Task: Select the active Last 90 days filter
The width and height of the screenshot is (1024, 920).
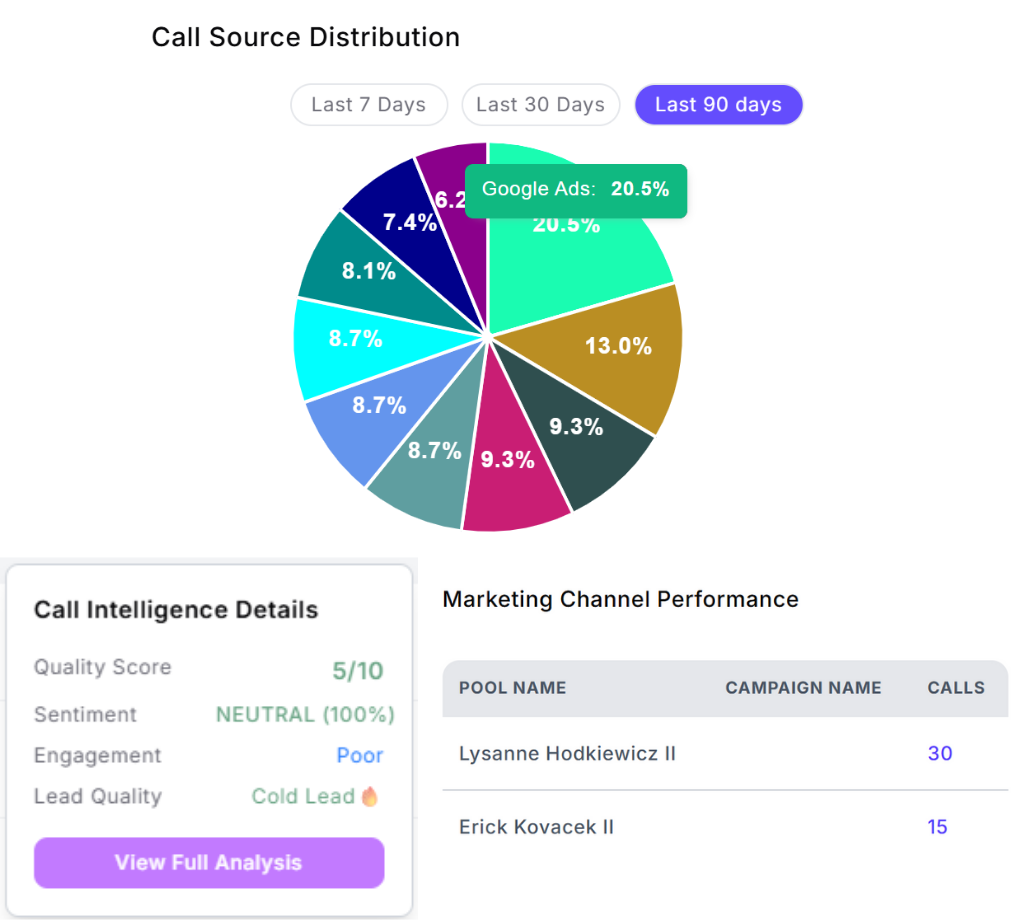Action: coord(718,104)
